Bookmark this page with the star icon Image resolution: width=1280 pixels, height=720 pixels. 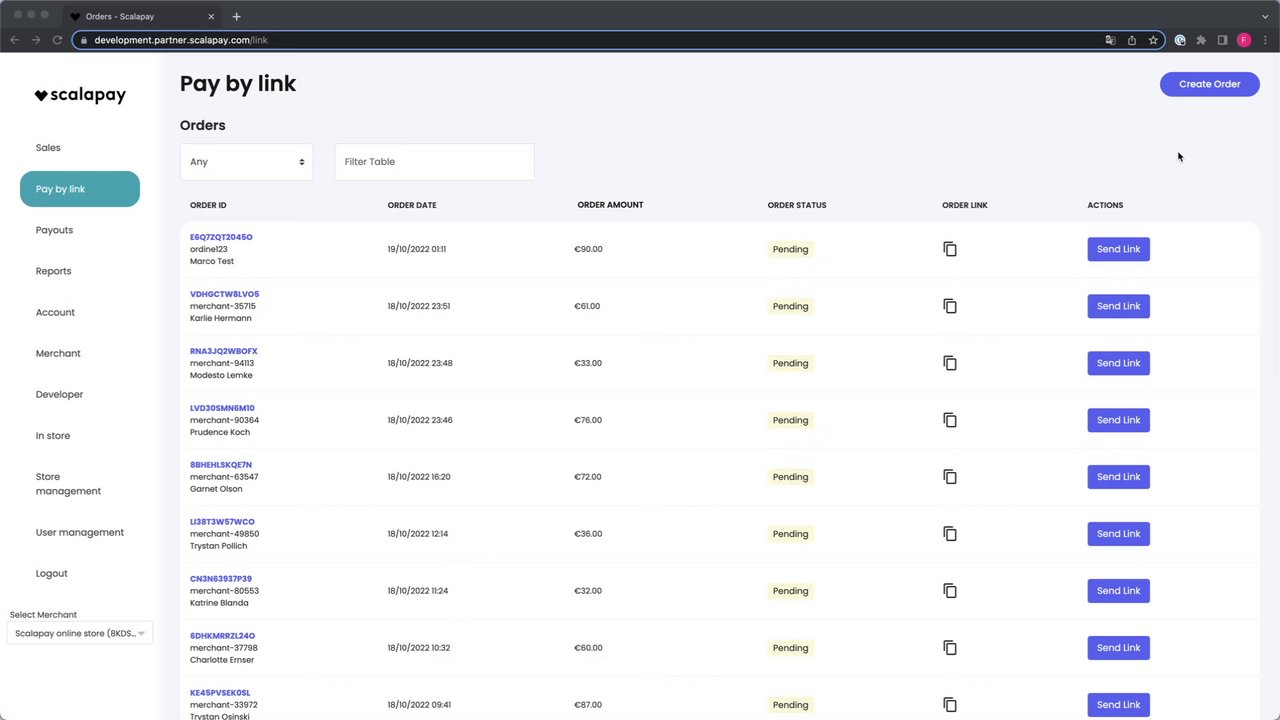tap(1153, 40)
